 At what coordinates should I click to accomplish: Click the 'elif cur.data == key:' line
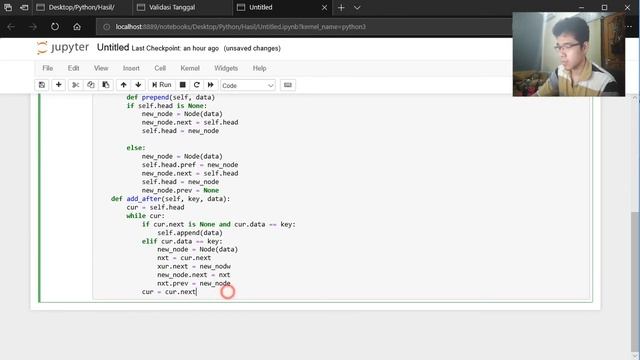tap(182, 241)
